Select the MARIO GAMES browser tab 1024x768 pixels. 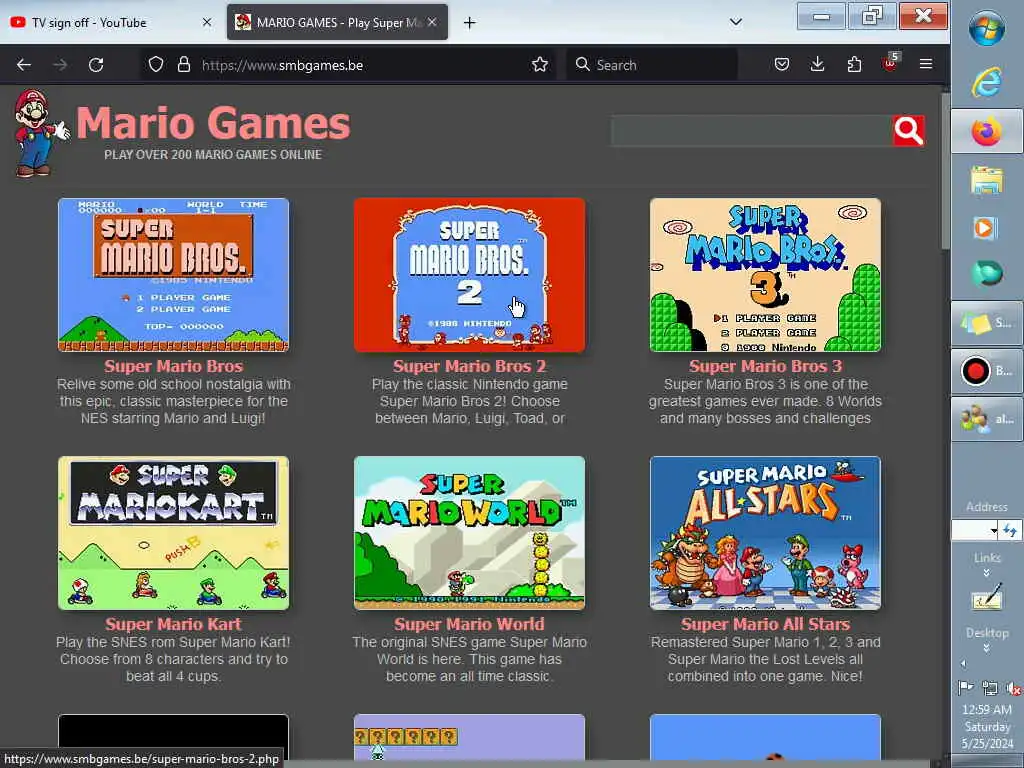[x=337, y=22]
